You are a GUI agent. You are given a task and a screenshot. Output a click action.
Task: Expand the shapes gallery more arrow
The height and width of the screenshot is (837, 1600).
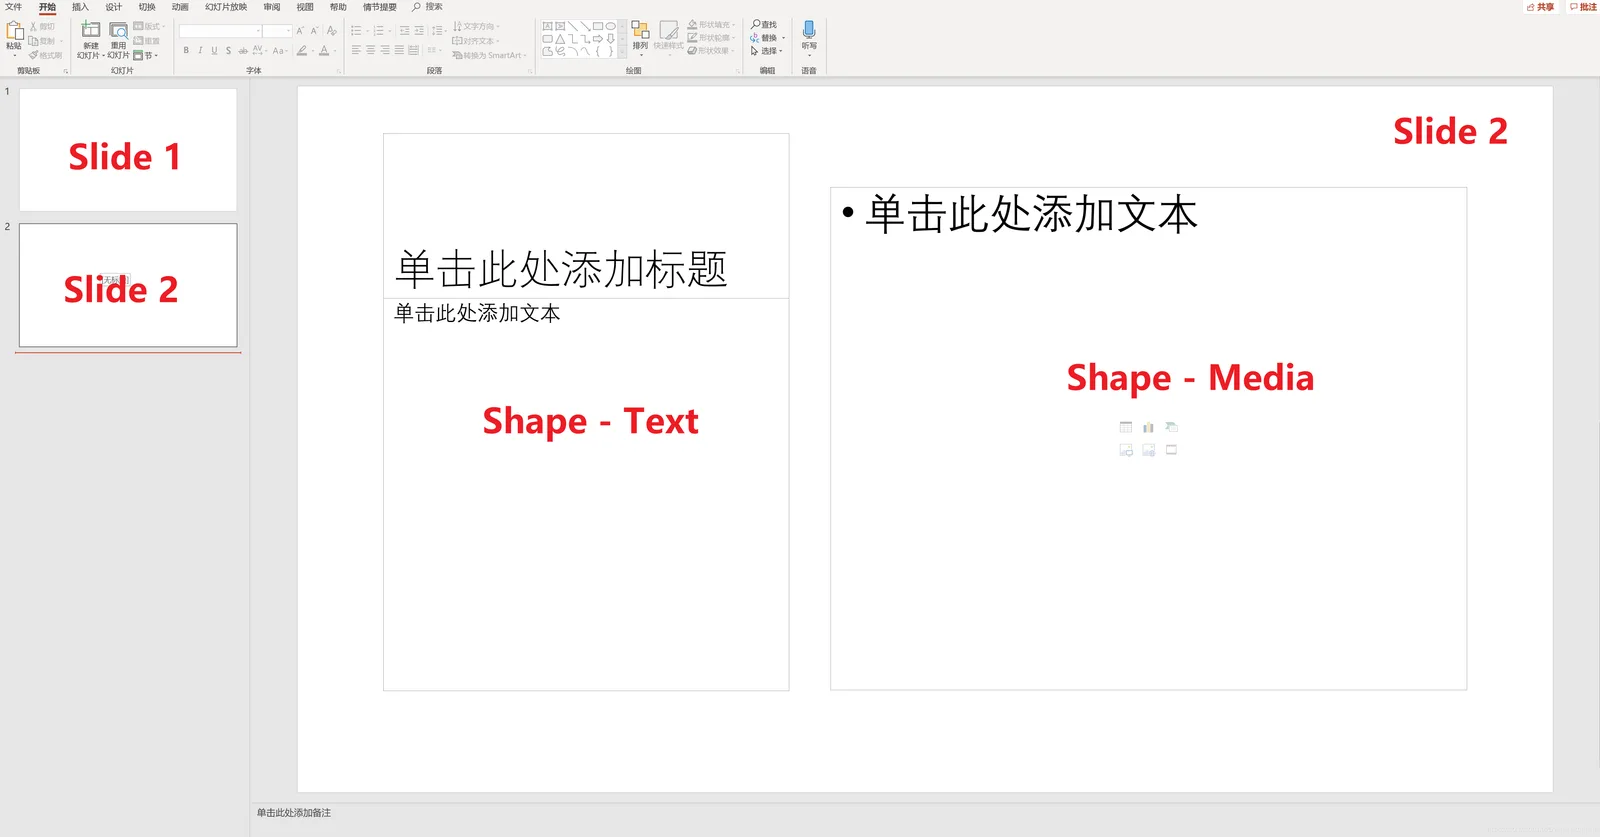(x=622, y=52)
